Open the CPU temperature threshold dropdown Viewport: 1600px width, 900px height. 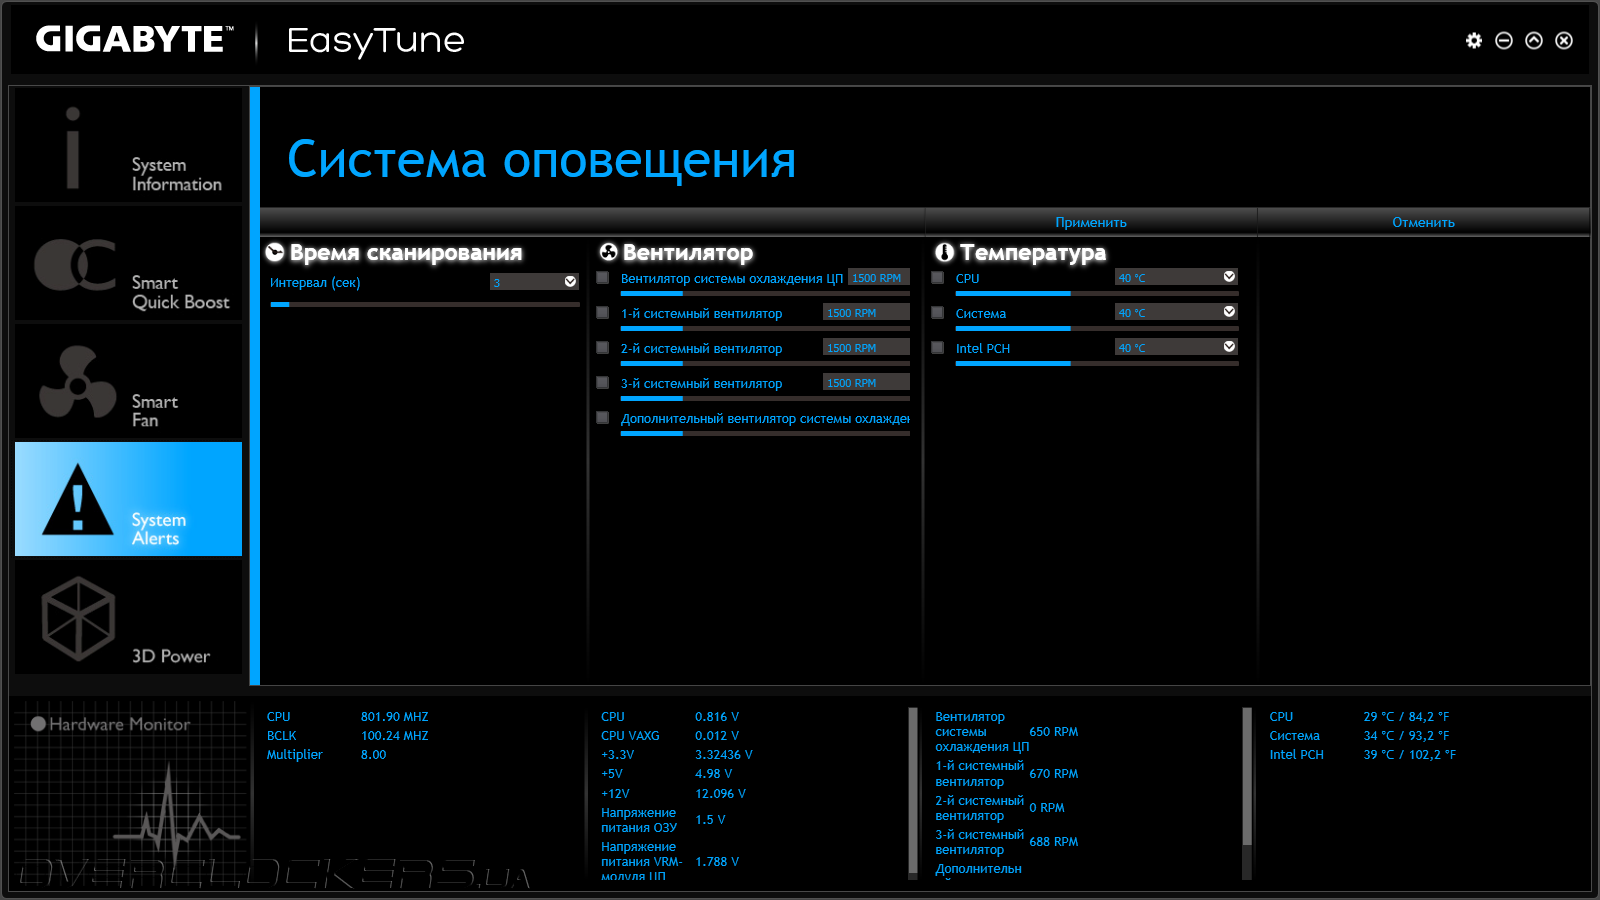pyautogui.click(x=1177, y=277)
